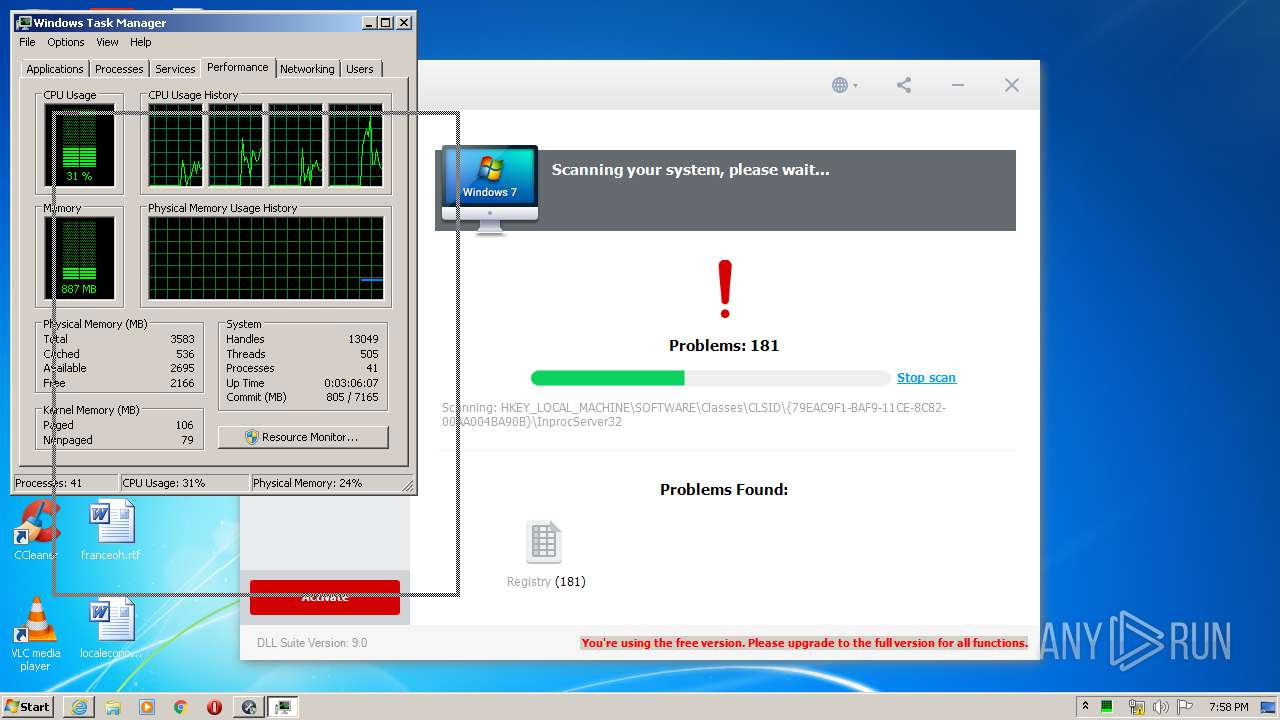Screen dimensions: 1280x720
Task: Open Google Chrome from the taskbar
Action: [x=181, y=707]
